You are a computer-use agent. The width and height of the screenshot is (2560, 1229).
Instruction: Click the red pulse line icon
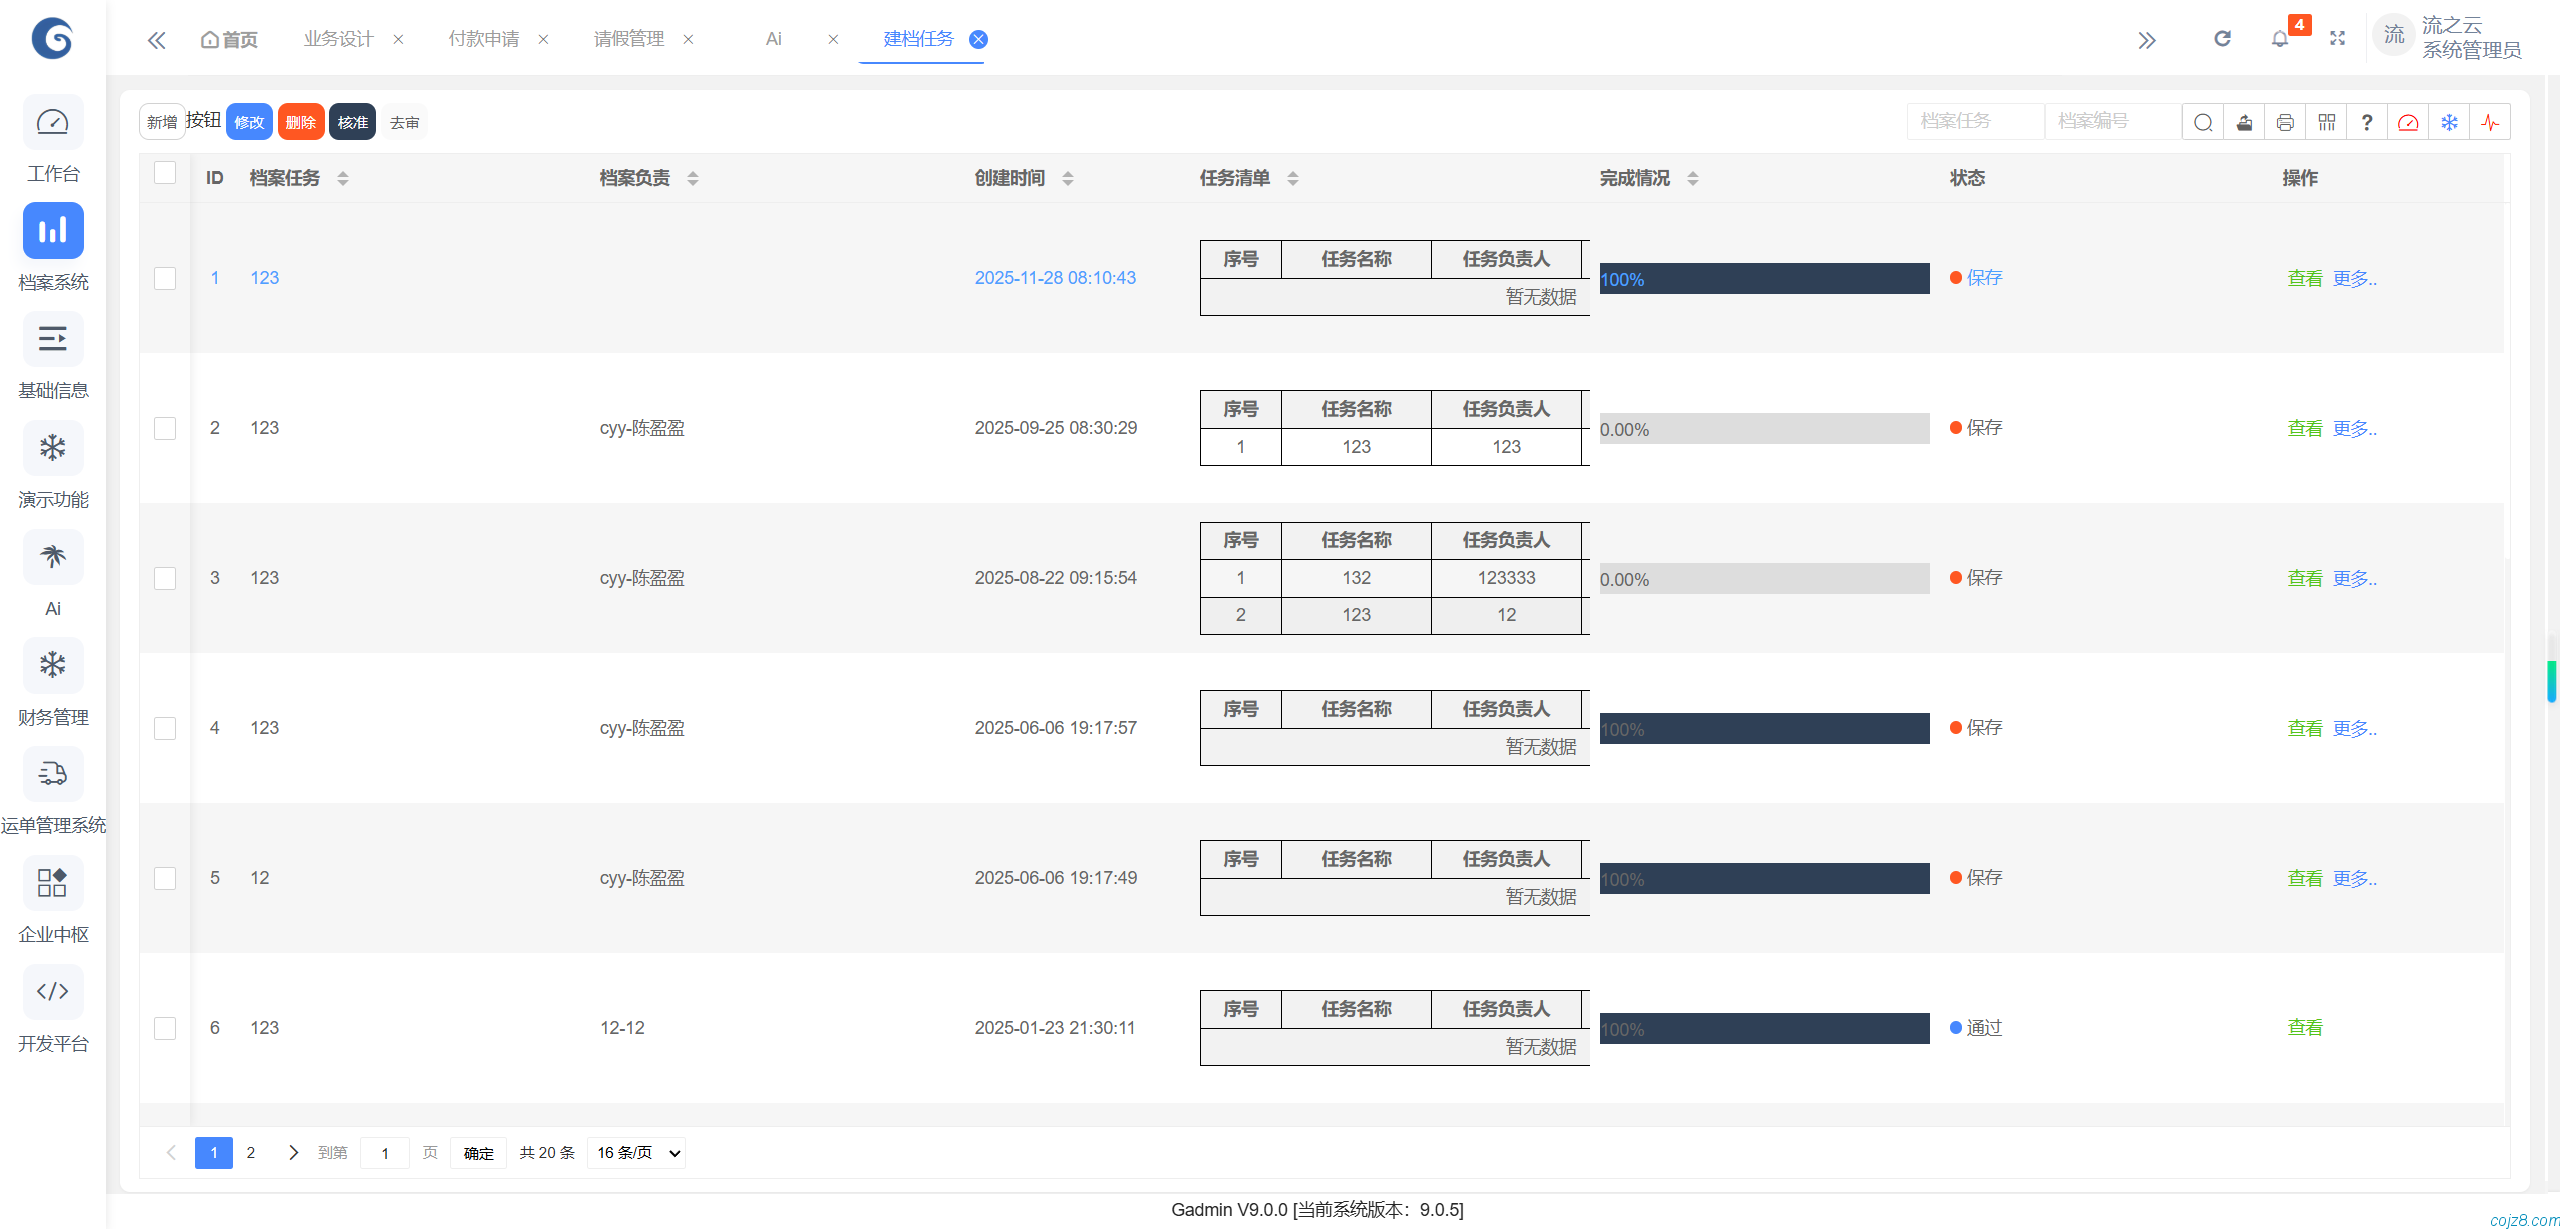[x=2490, y=122]
